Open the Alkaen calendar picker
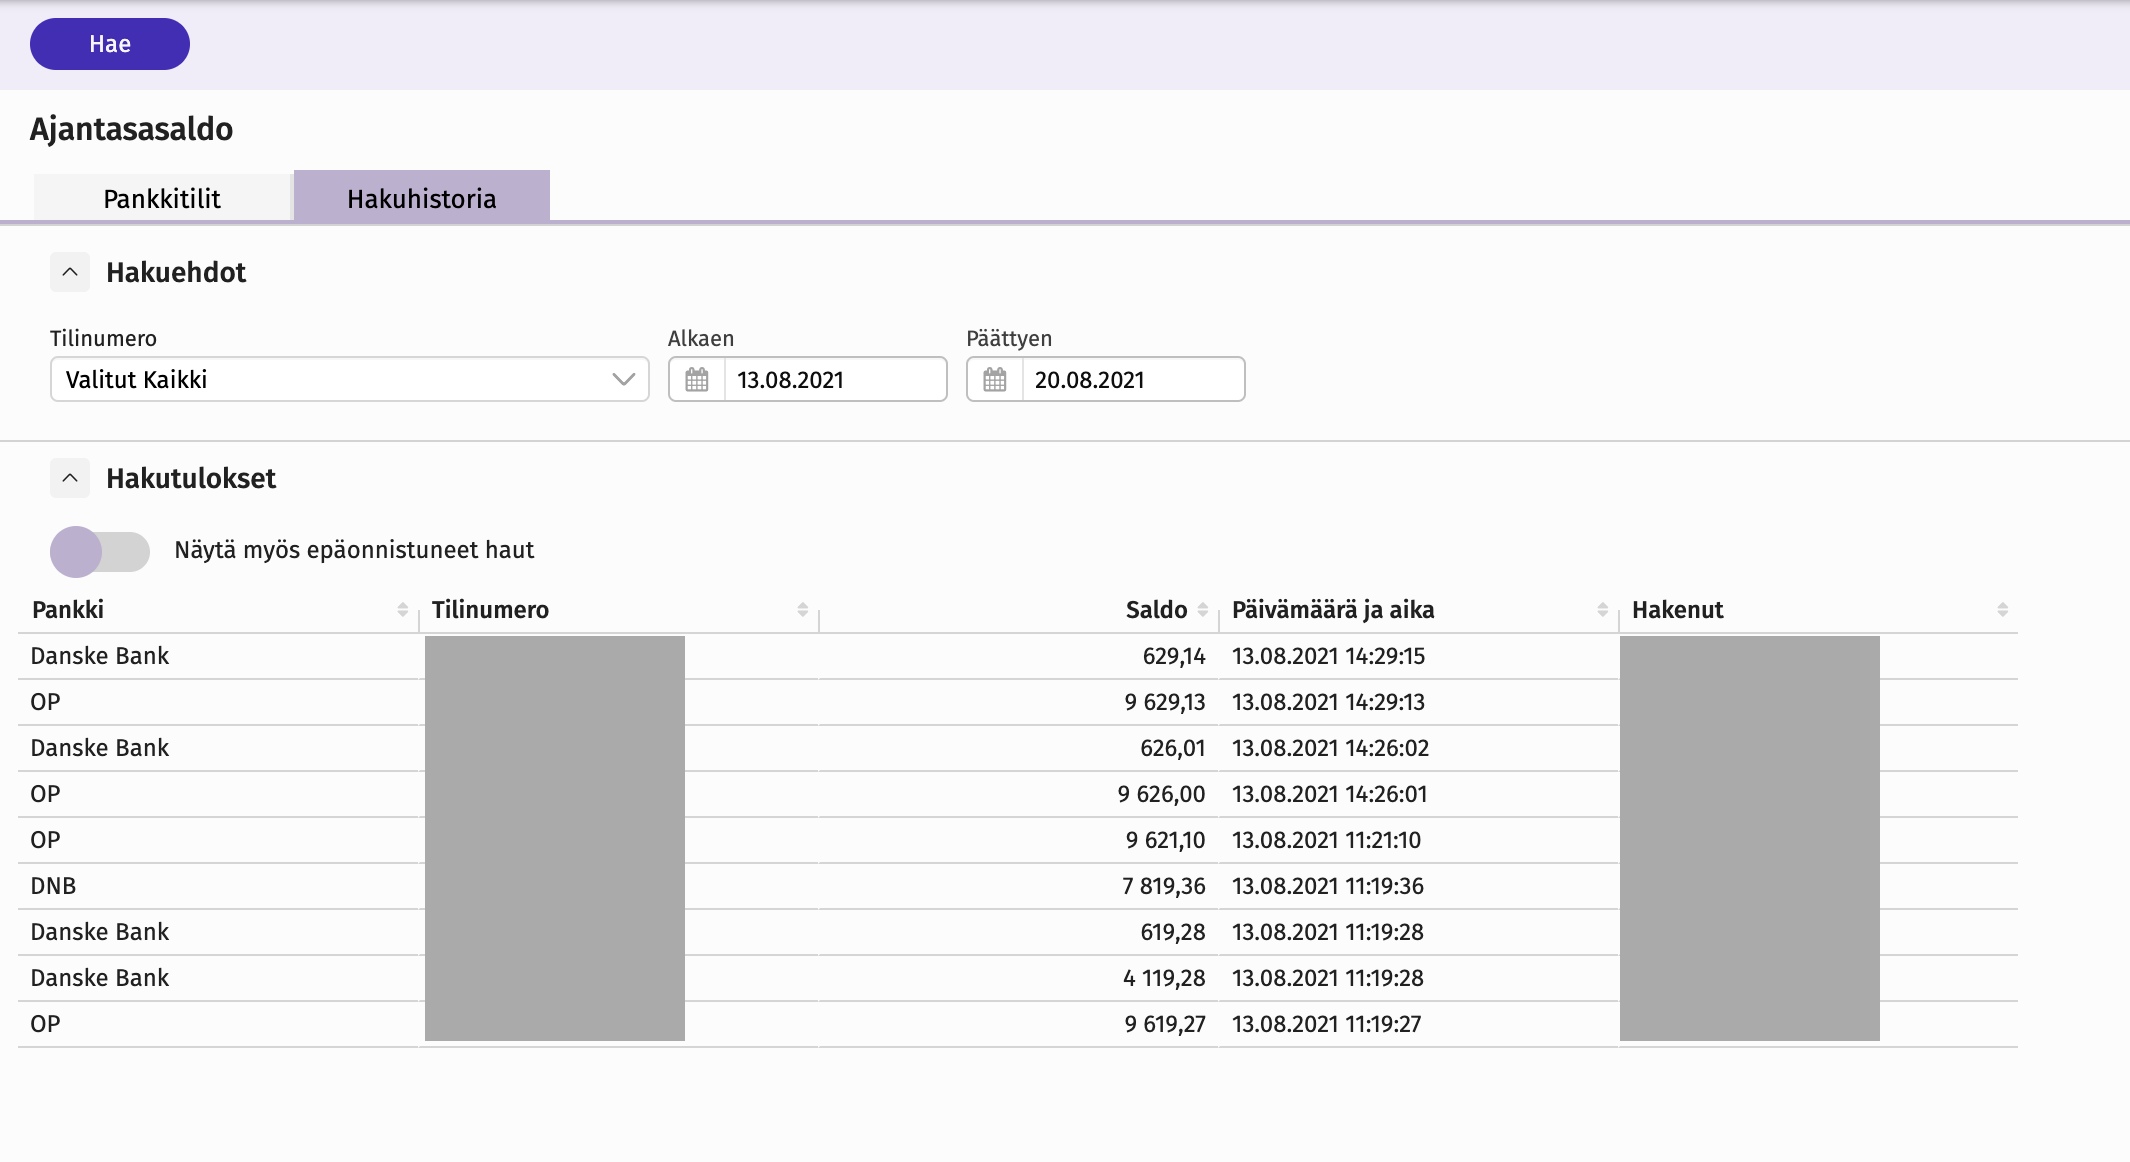 pos(697,380)
